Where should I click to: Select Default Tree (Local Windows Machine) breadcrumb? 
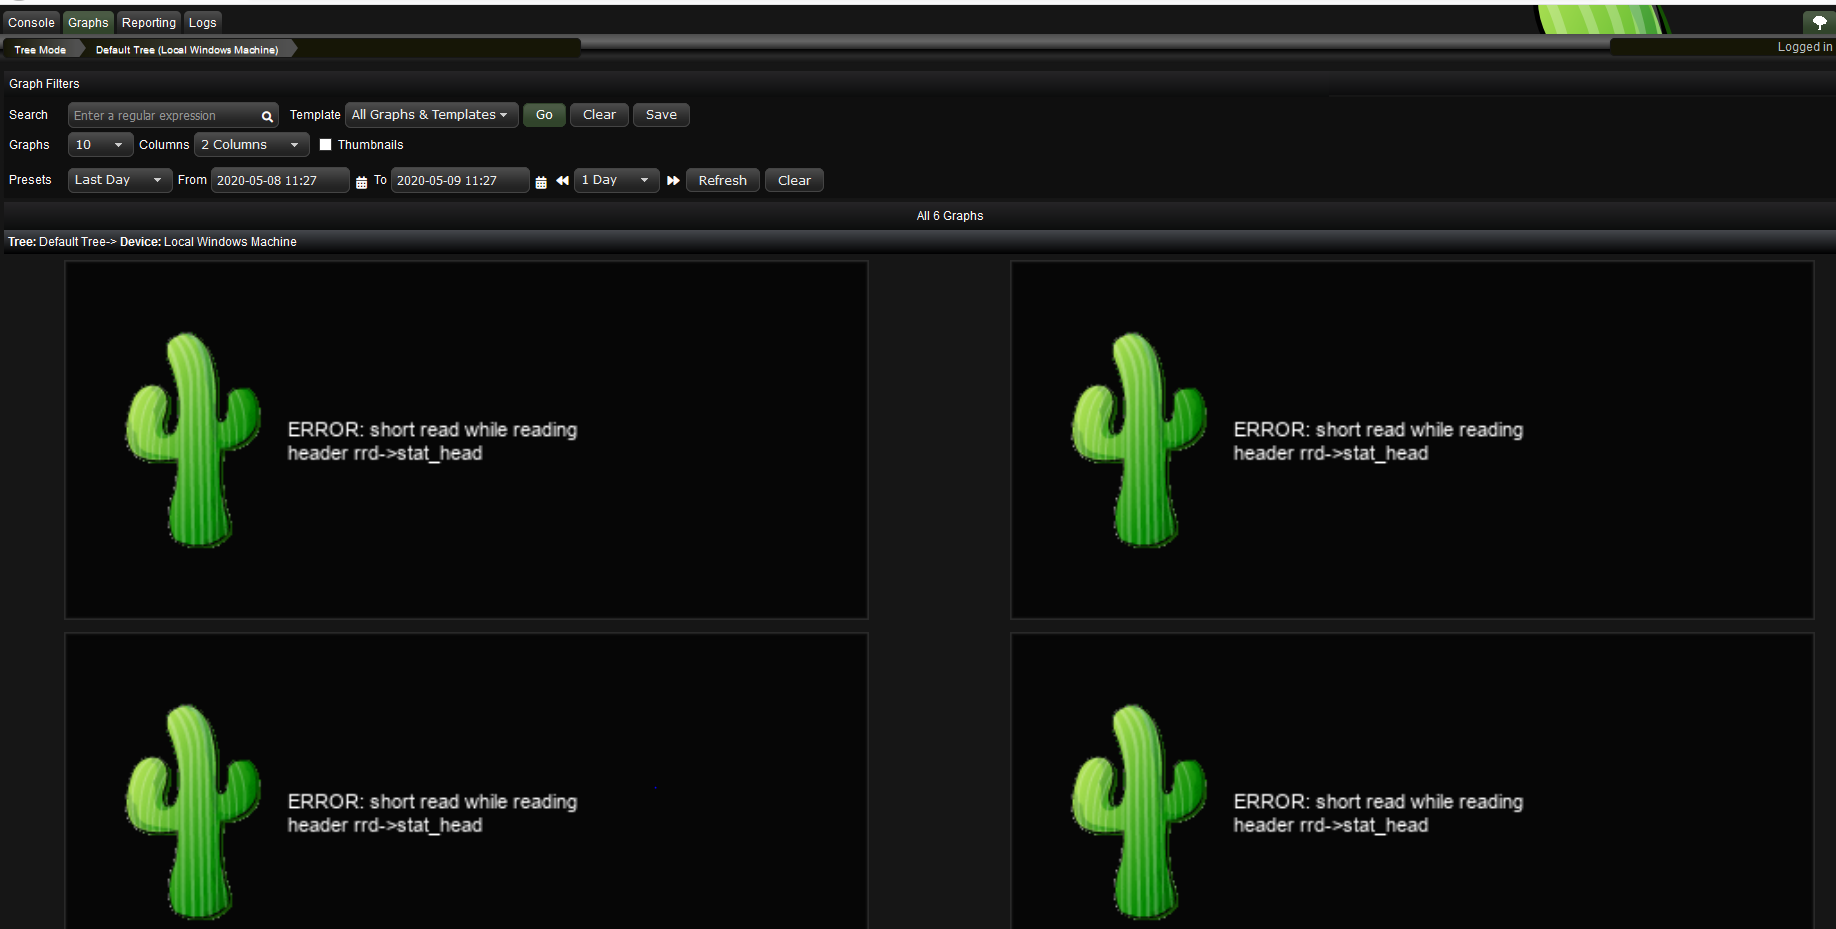click(187, 49)
